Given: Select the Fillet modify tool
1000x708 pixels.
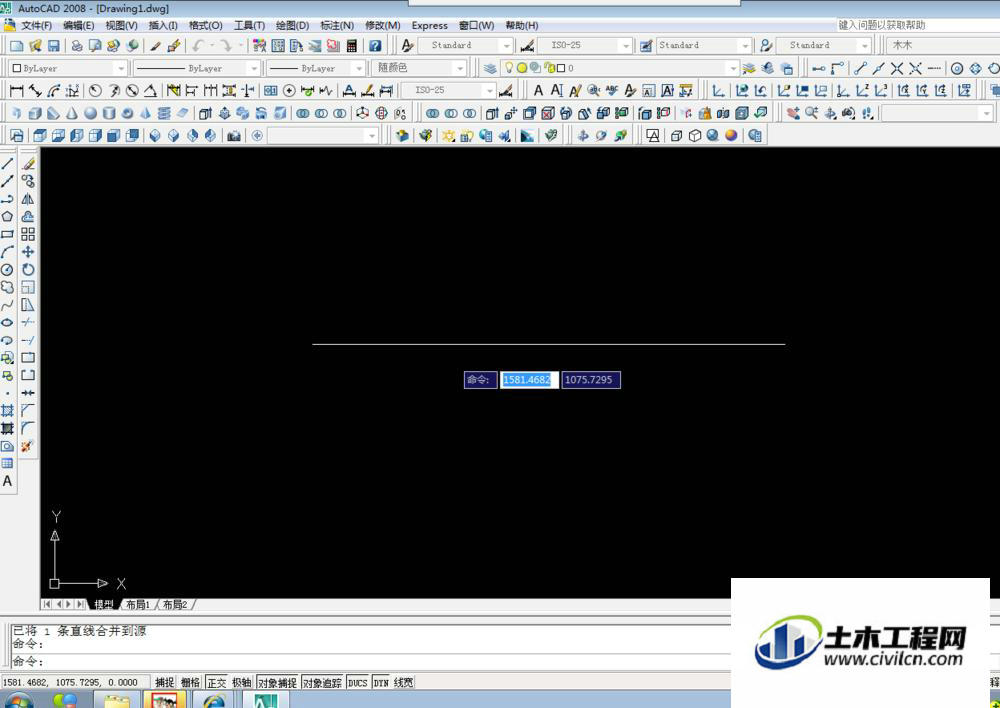Looking at the screenshot, I should (x=28, y=428).
